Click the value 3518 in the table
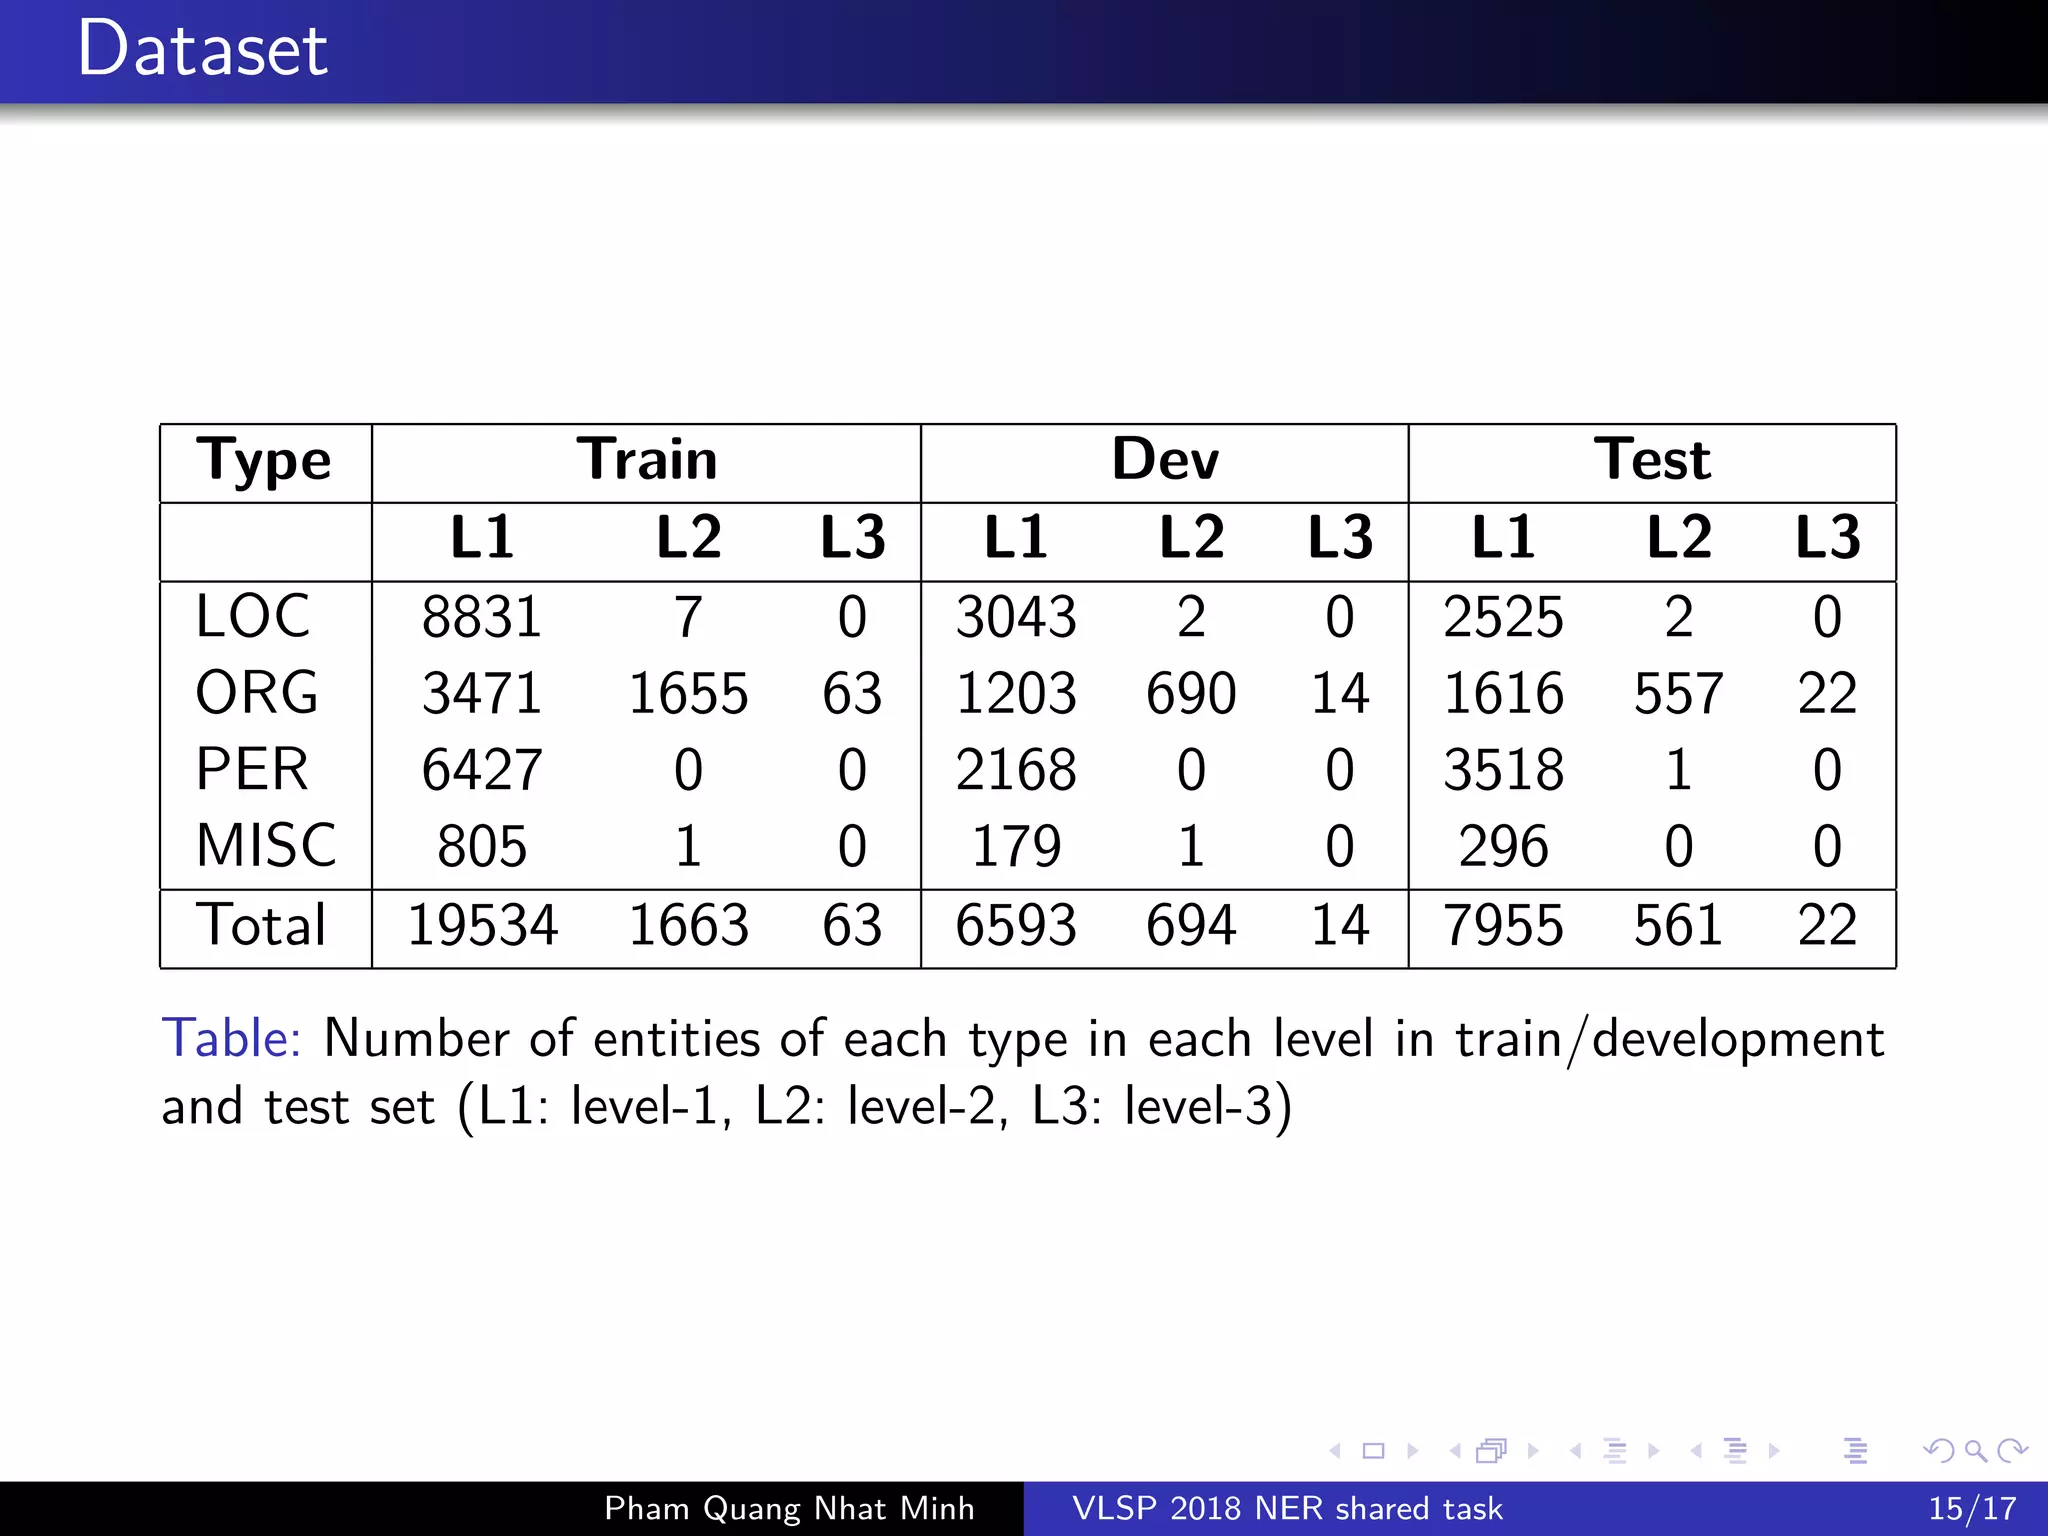This screenshot has height=1536, width=2048. pos(1503,771)
